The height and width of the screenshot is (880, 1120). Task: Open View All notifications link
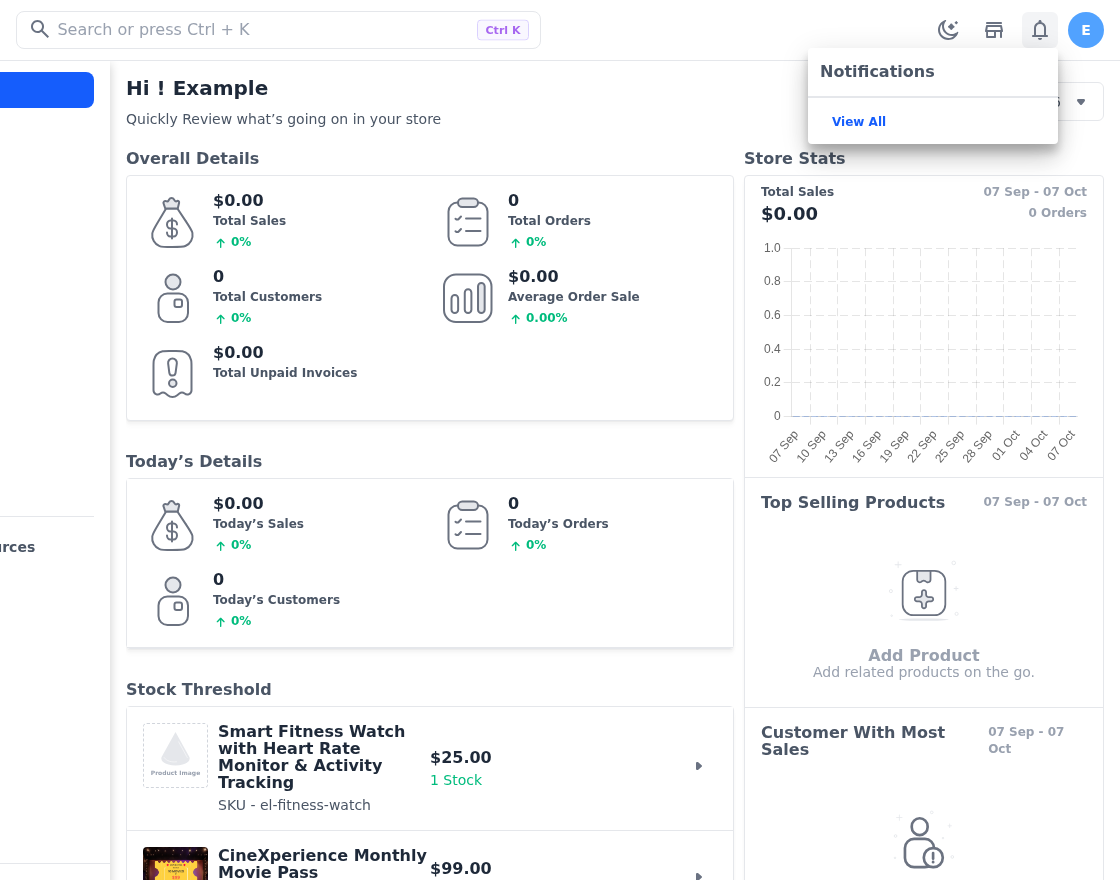point(859,121)
